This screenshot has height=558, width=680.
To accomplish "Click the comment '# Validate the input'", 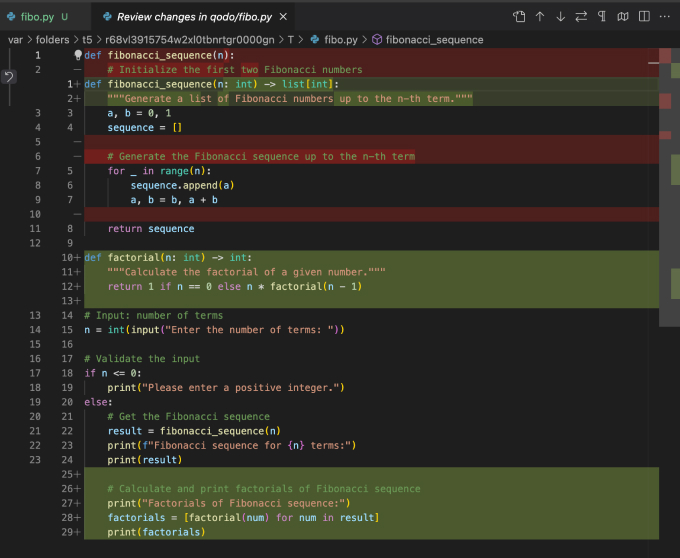I will pos(142,359).
